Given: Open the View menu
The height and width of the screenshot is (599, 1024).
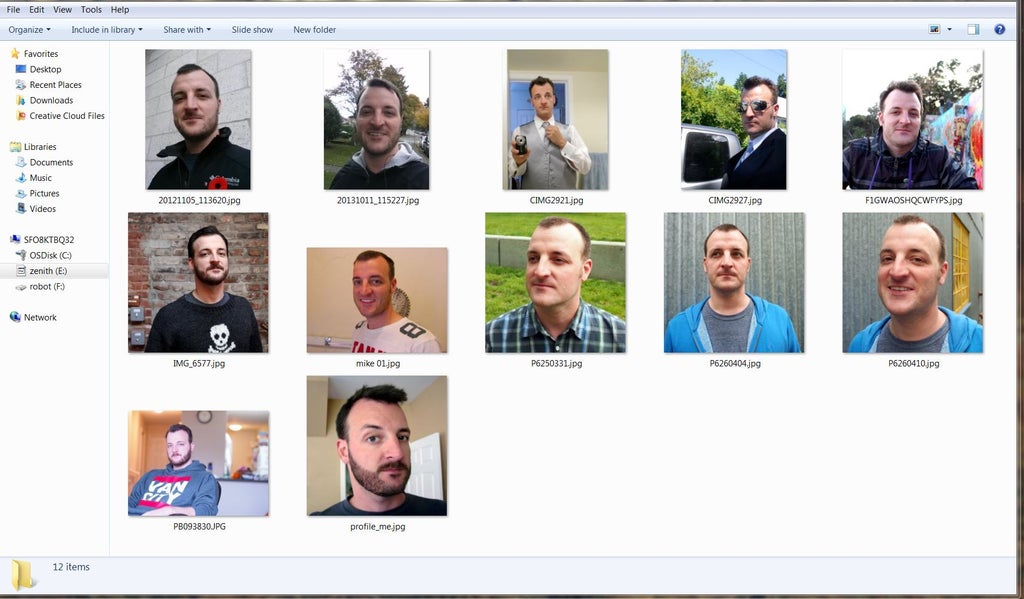Looking at the screenshot, I should [x=62, y=10].
